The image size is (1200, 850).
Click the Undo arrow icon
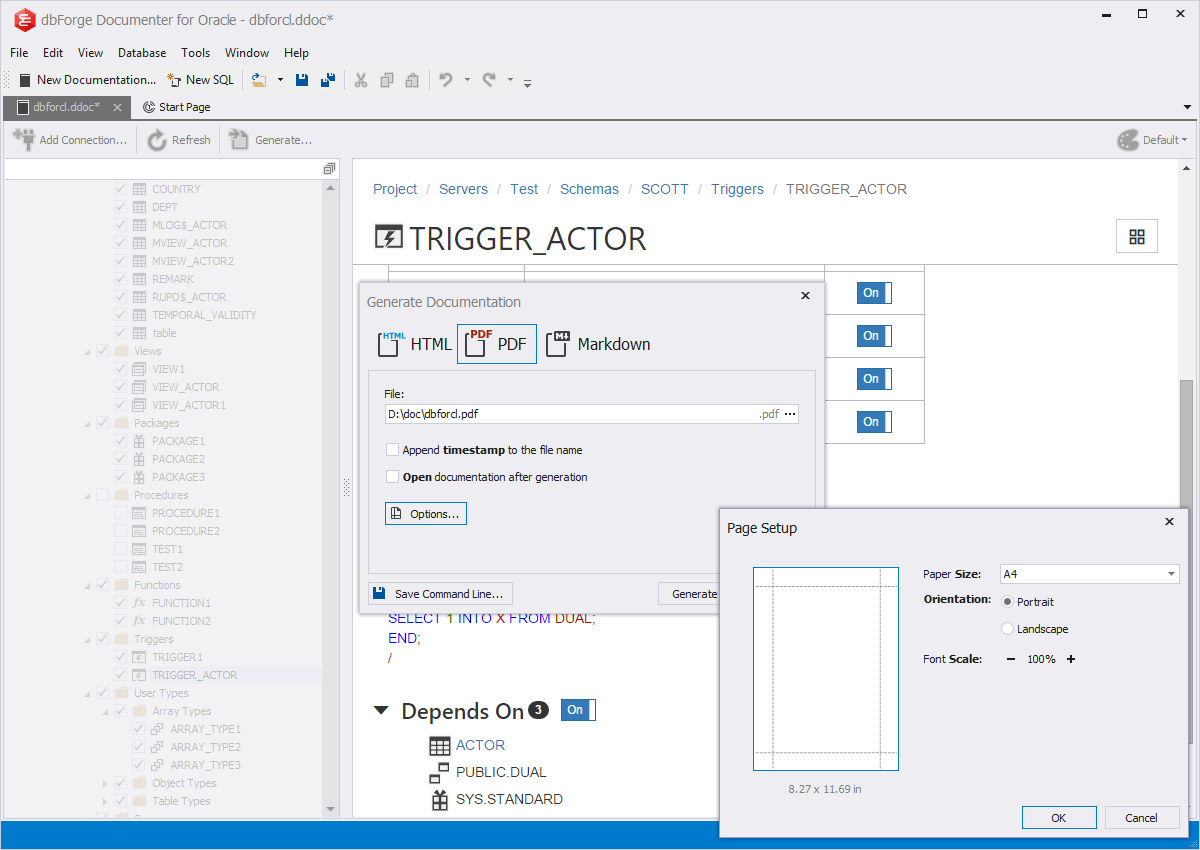point(446,80)
